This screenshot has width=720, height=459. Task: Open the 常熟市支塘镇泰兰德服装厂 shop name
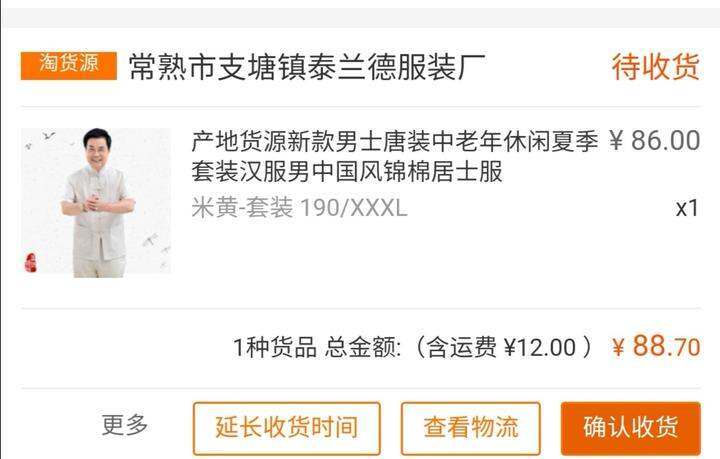pos(307,67)
